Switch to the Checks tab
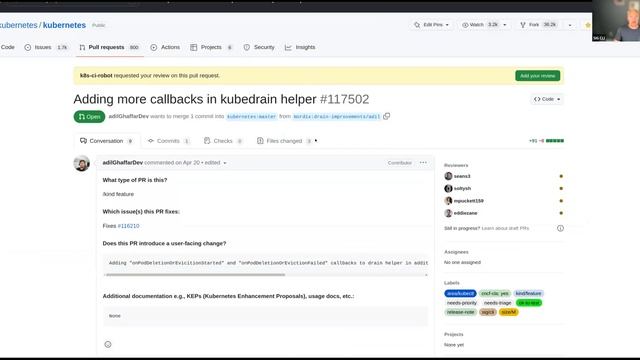The width and height of the screenshot is (640, 360). pos(223,141)
